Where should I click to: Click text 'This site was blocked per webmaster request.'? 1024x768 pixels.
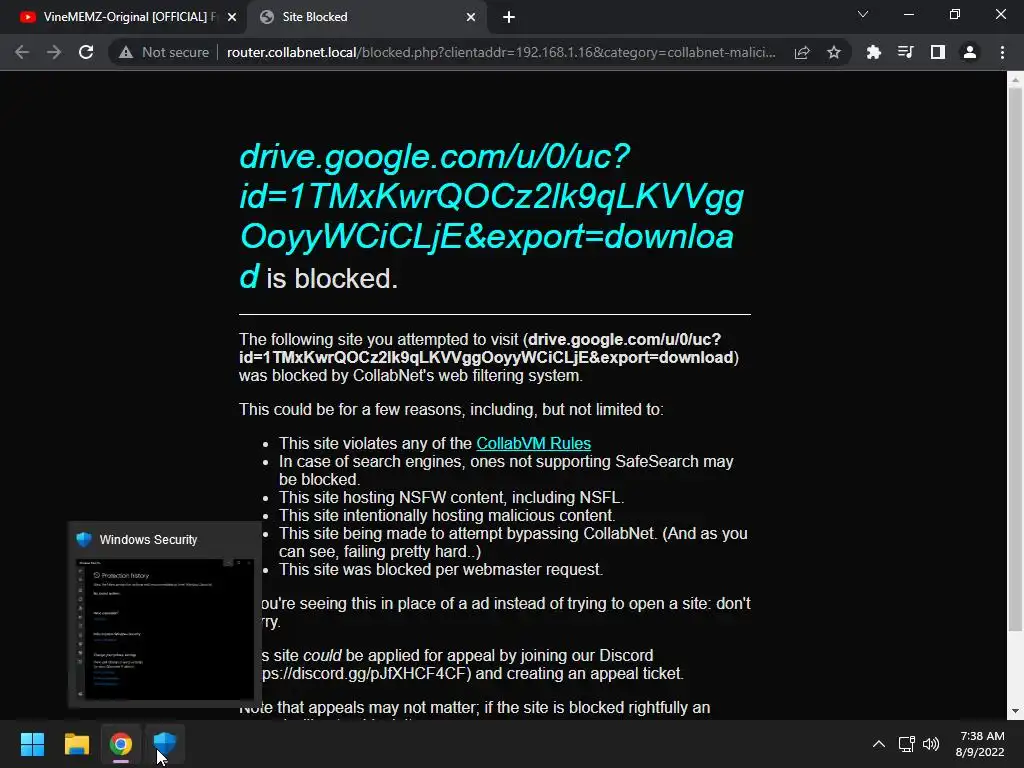pyautogui.click(x=441, y=569)
